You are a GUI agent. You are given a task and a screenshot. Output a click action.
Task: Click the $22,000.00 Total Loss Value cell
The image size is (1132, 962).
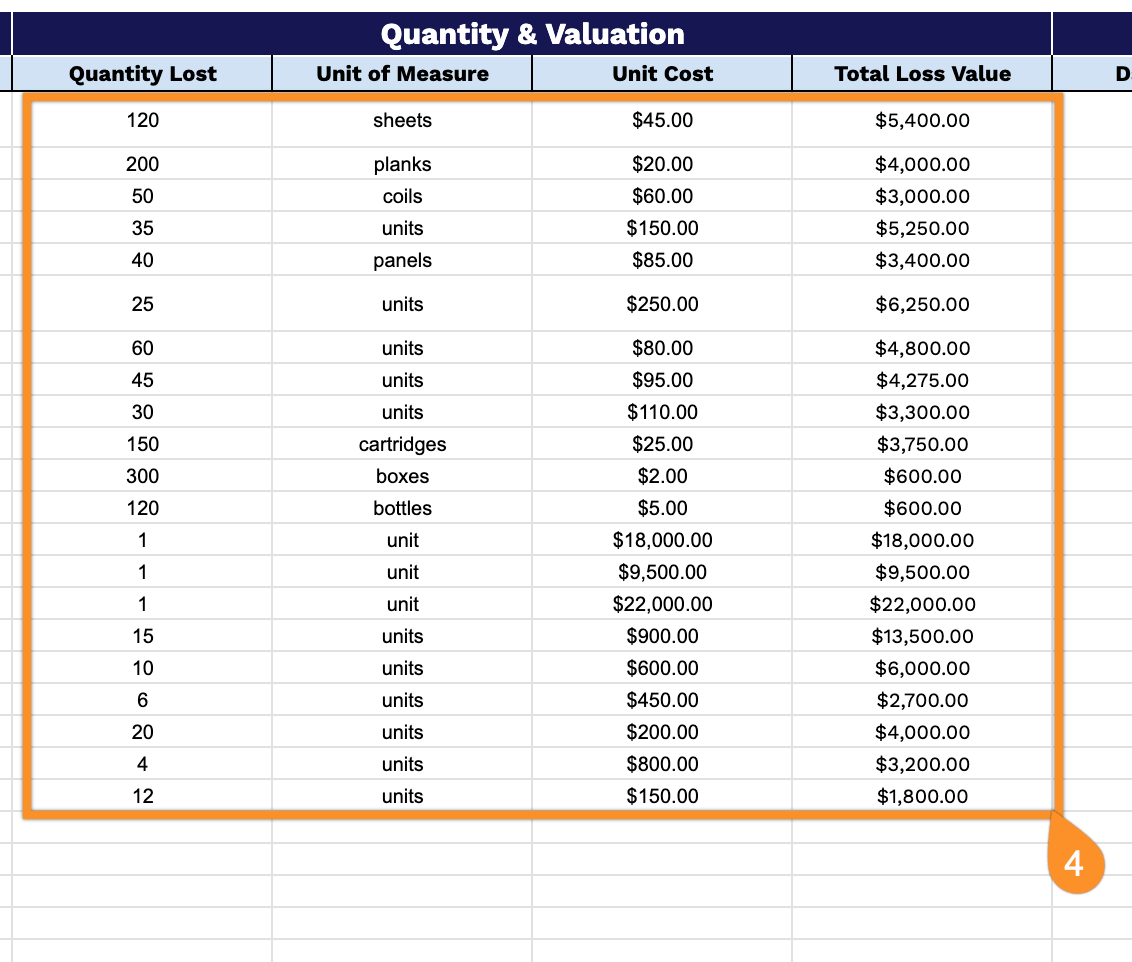tap(922, 604)
